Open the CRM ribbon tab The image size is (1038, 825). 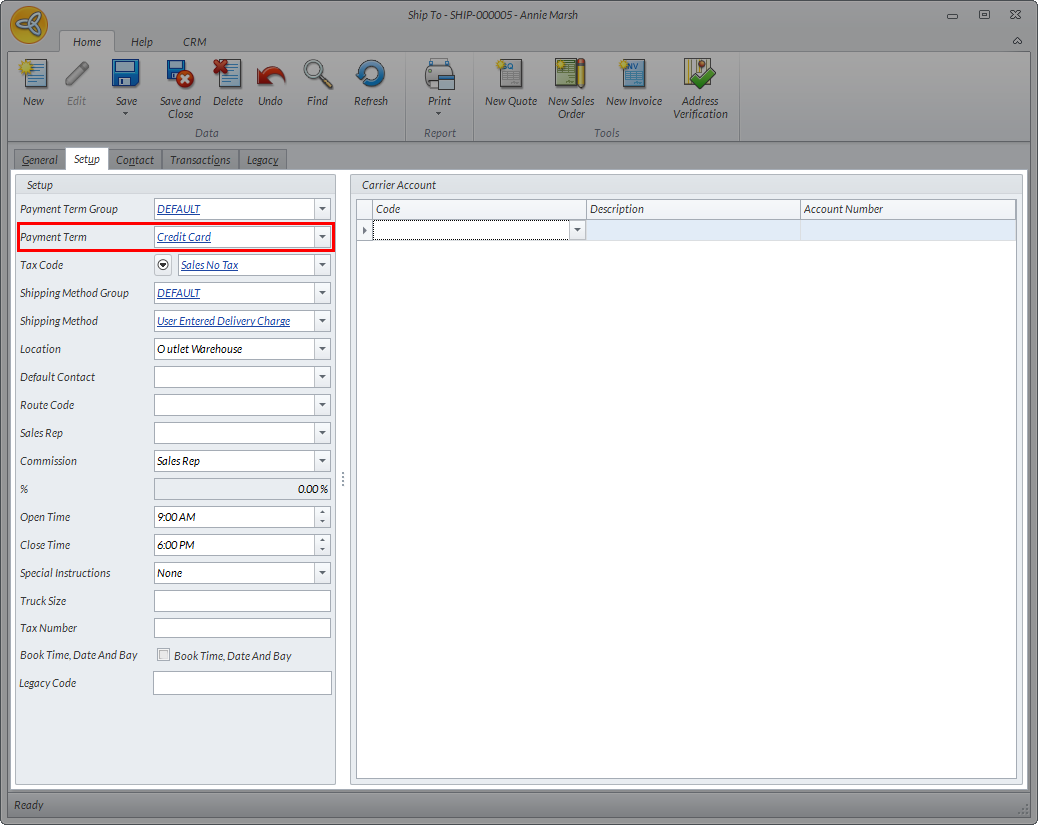194,42
